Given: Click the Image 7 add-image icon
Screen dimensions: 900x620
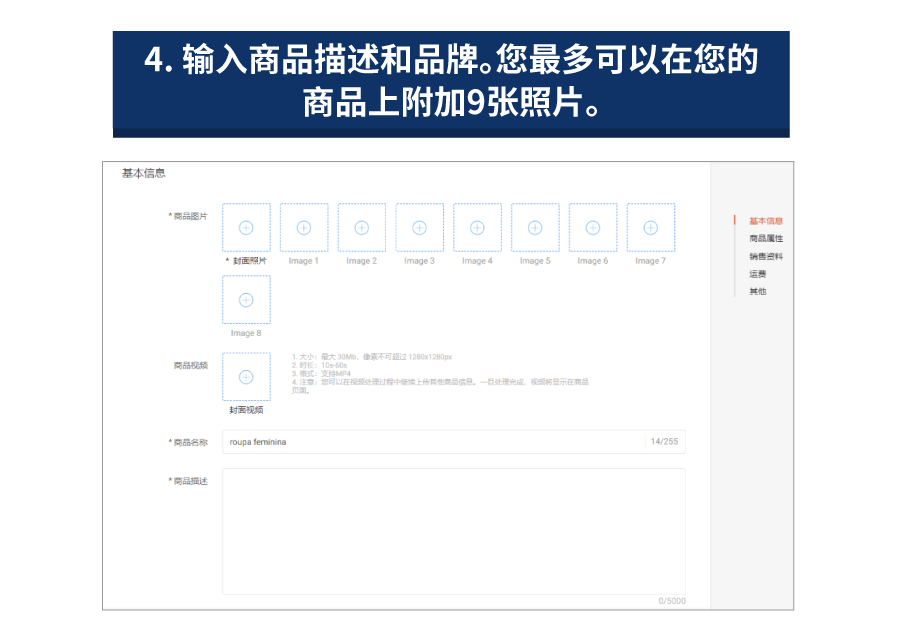Looking at the screenshot, I should point(650,227).
